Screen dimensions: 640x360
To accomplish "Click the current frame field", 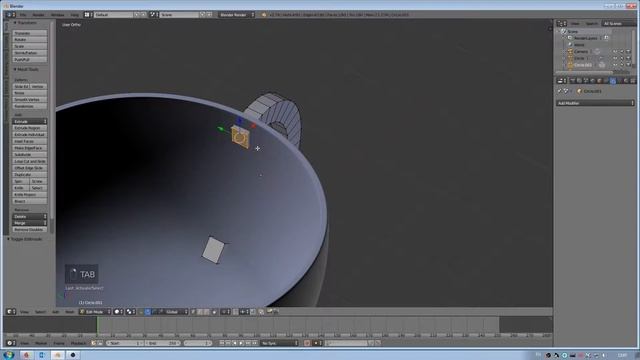I will point(198,343).
